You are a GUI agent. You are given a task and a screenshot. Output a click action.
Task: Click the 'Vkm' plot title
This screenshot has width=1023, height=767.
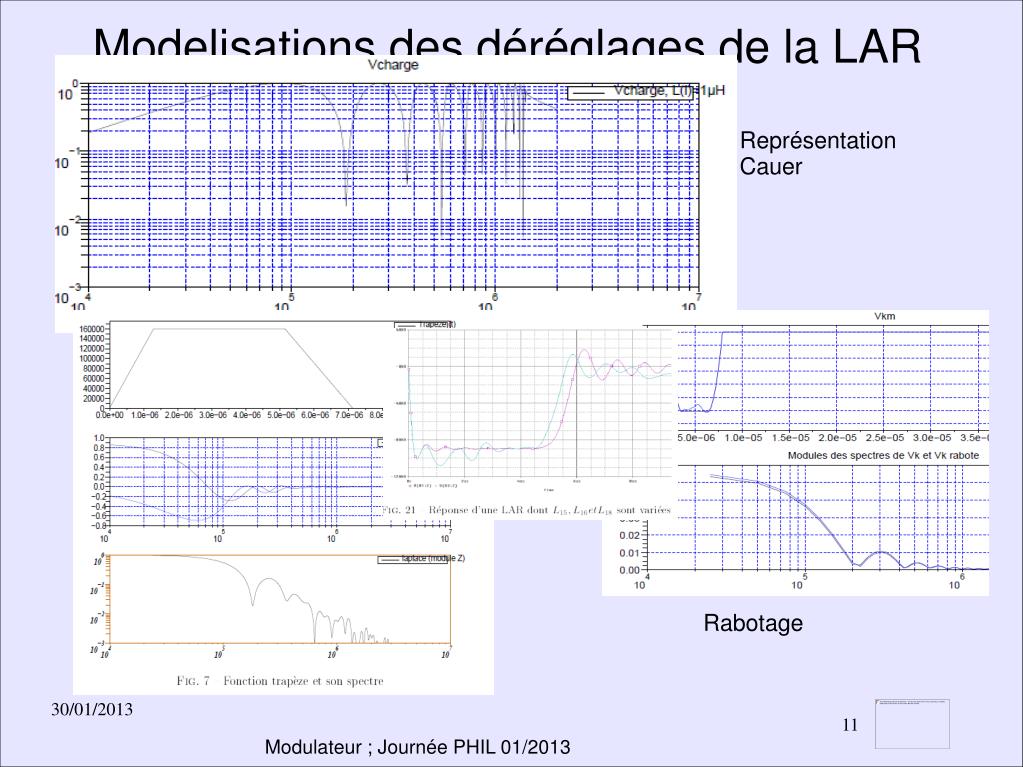(885, 316)
